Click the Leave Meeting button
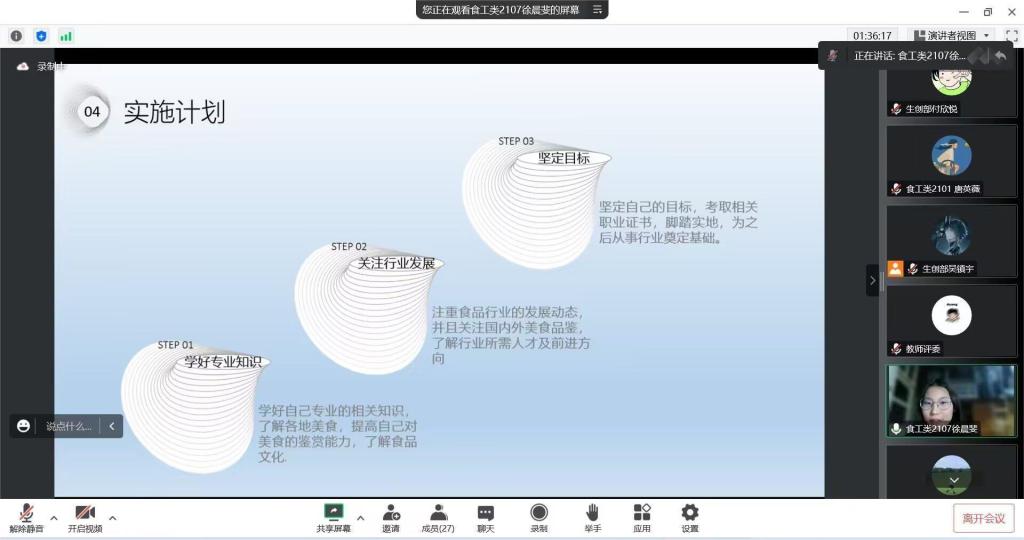Viewport: 1024px width, 540px height. pos(983,518)
